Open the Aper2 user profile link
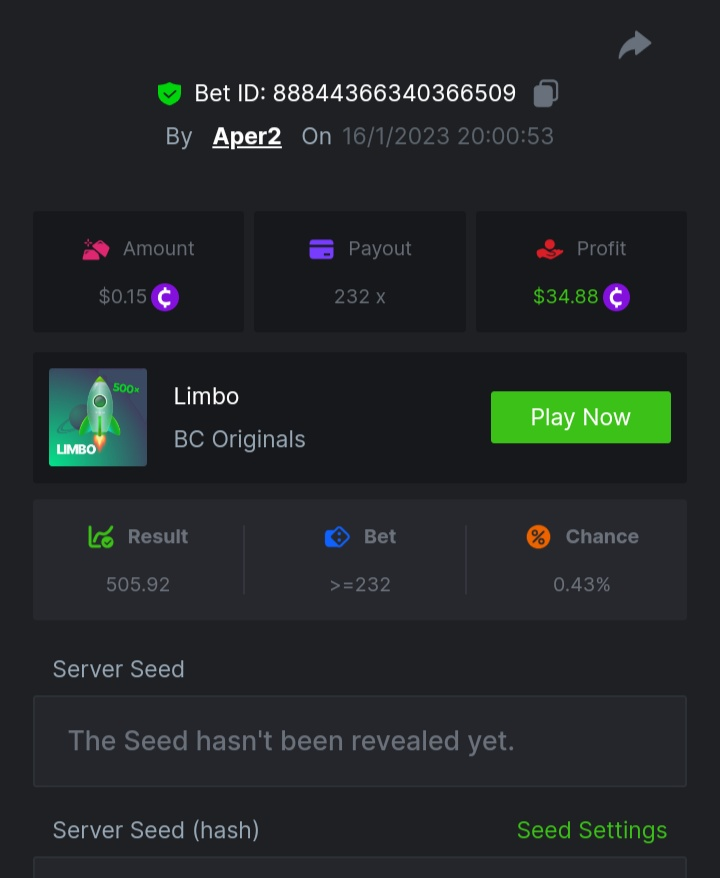The image size is (720, 878). [247, 136]
